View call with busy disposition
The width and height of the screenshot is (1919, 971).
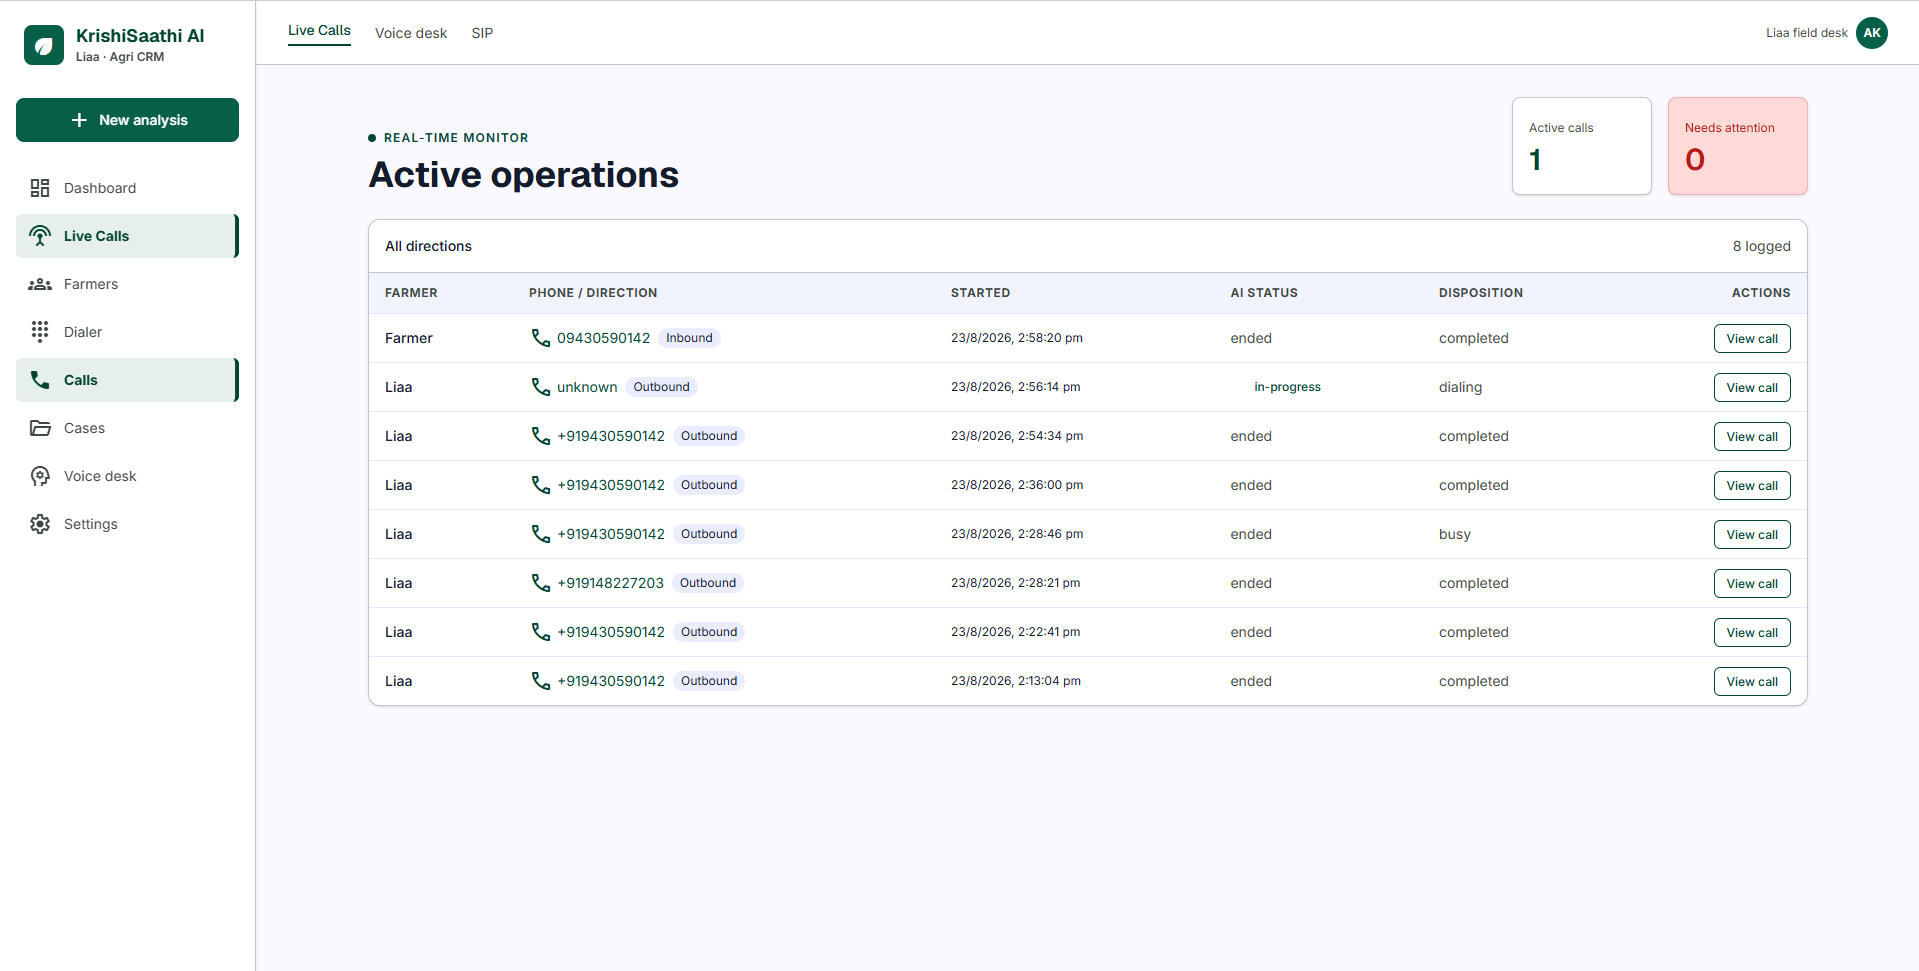1752,535
